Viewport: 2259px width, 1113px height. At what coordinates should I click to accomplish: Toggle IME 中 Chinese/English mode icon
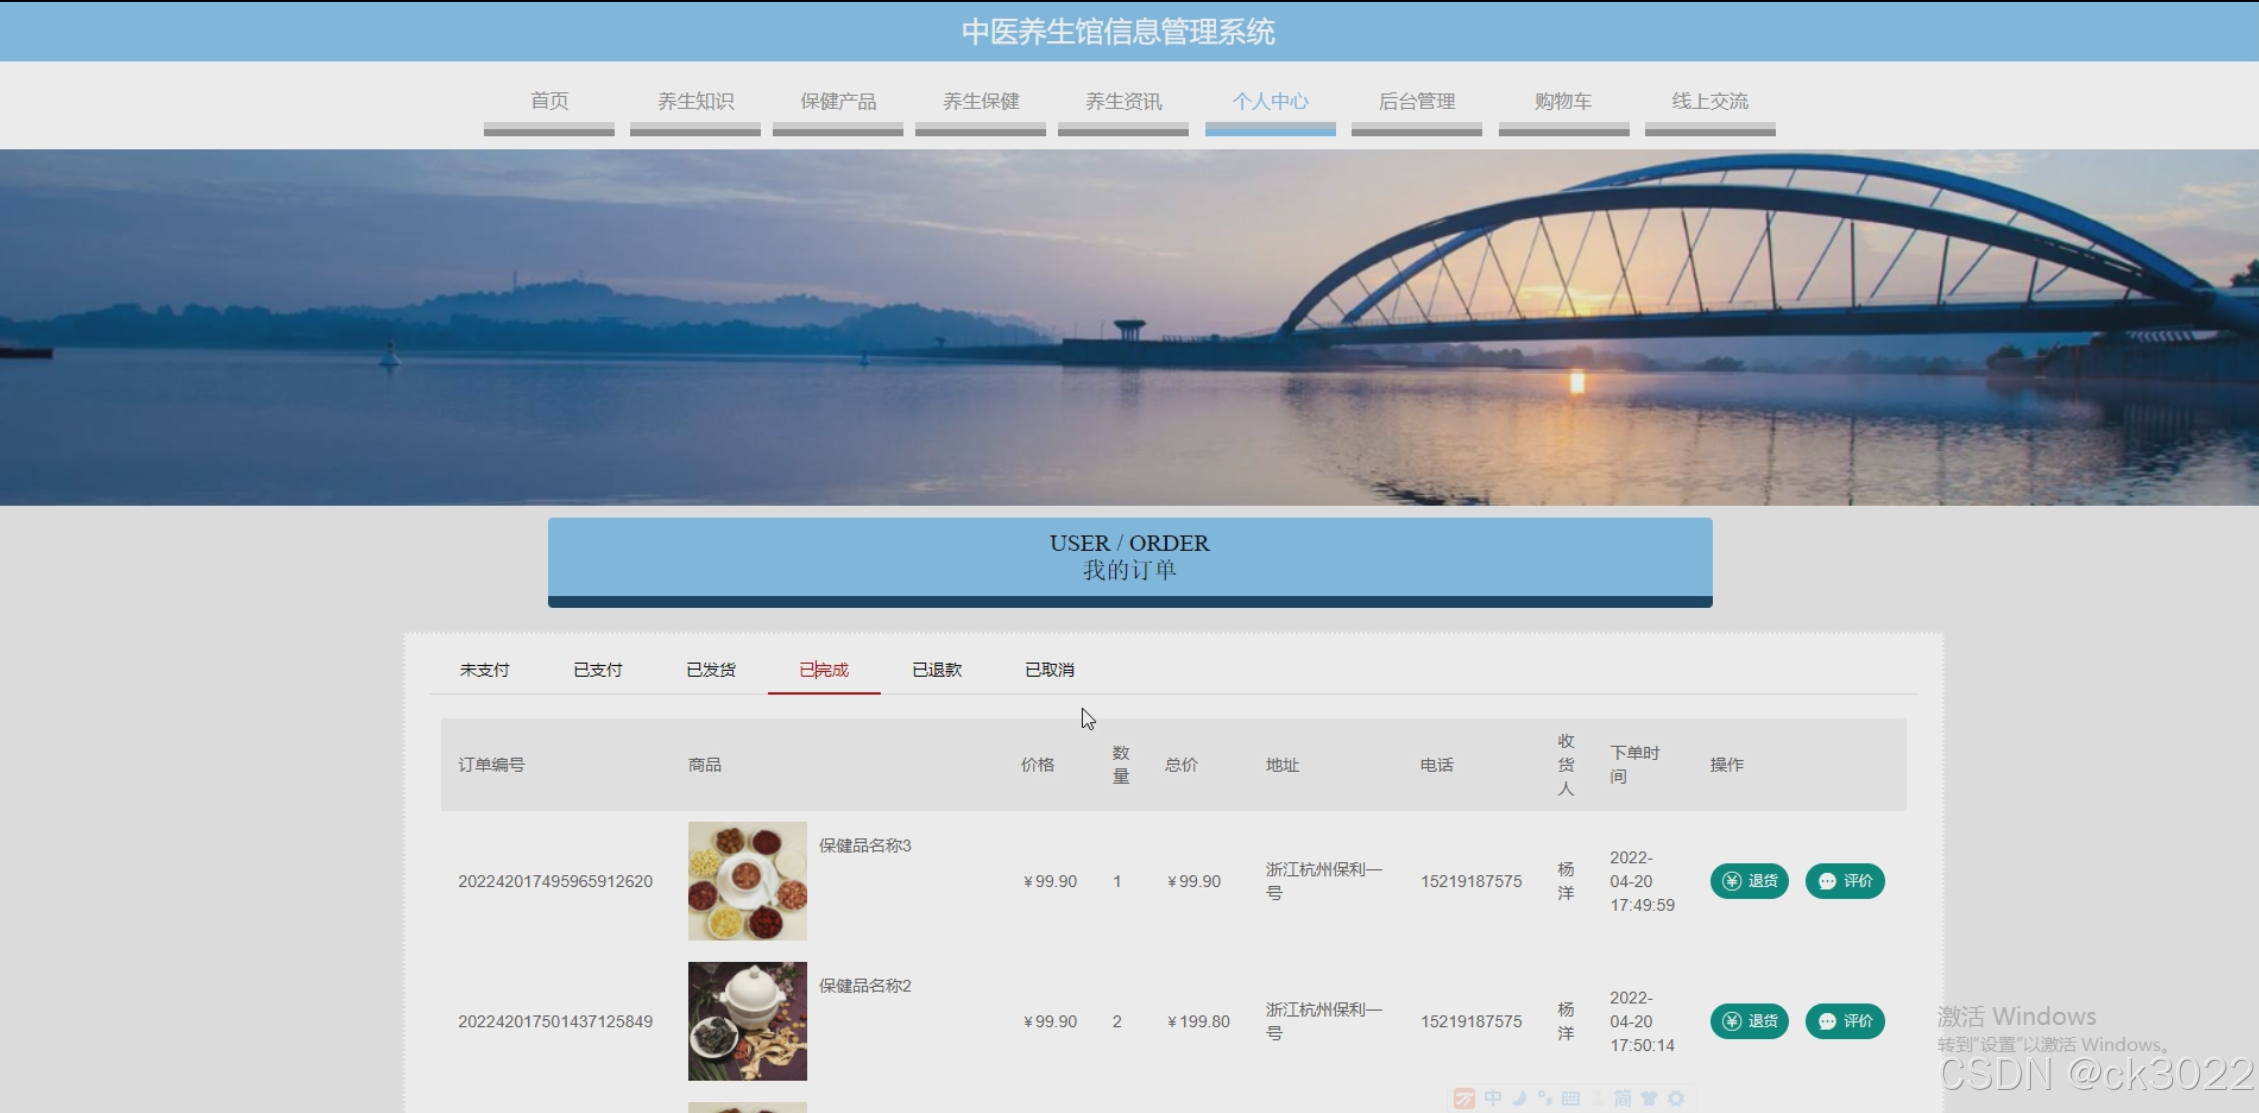pyautogui.click(x=1493, y=1098)
